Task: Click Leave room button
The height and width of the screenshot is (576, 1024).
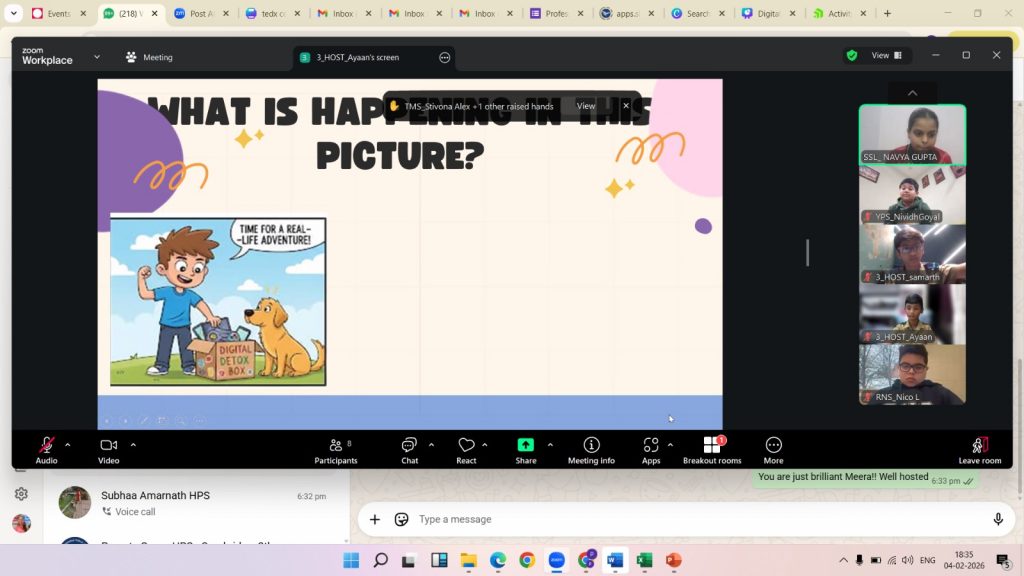Action: coord(979,449)
